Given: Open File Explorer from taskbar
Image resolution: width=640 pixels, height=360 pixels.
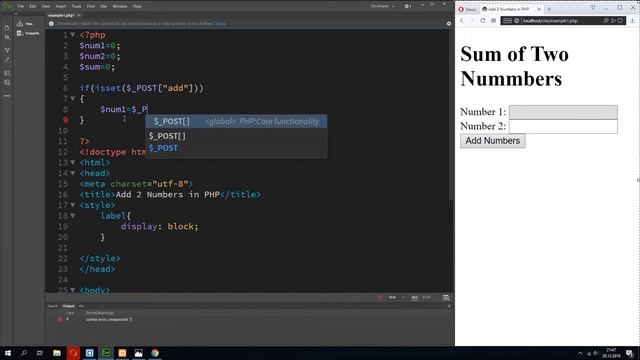Looking at the screenshot, I should click(57, 353).
